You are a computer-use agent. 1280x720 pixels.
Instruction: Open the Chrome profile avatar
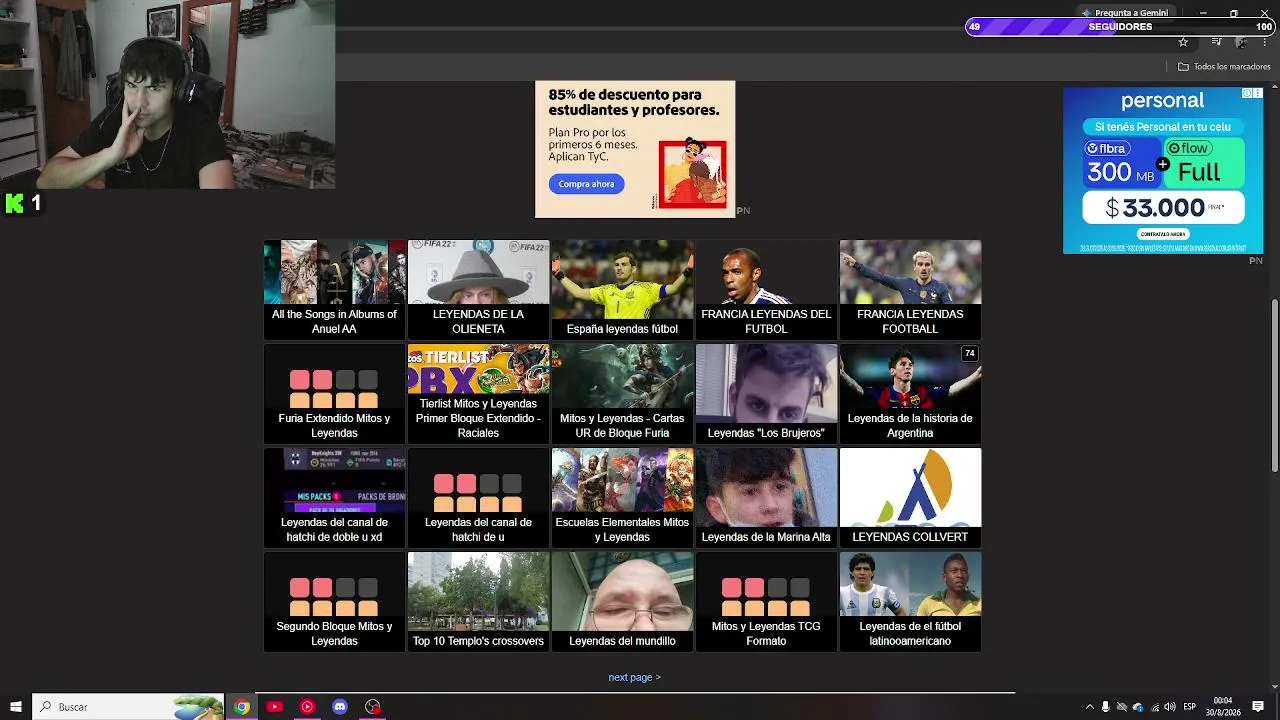[x=1241, y=42]
